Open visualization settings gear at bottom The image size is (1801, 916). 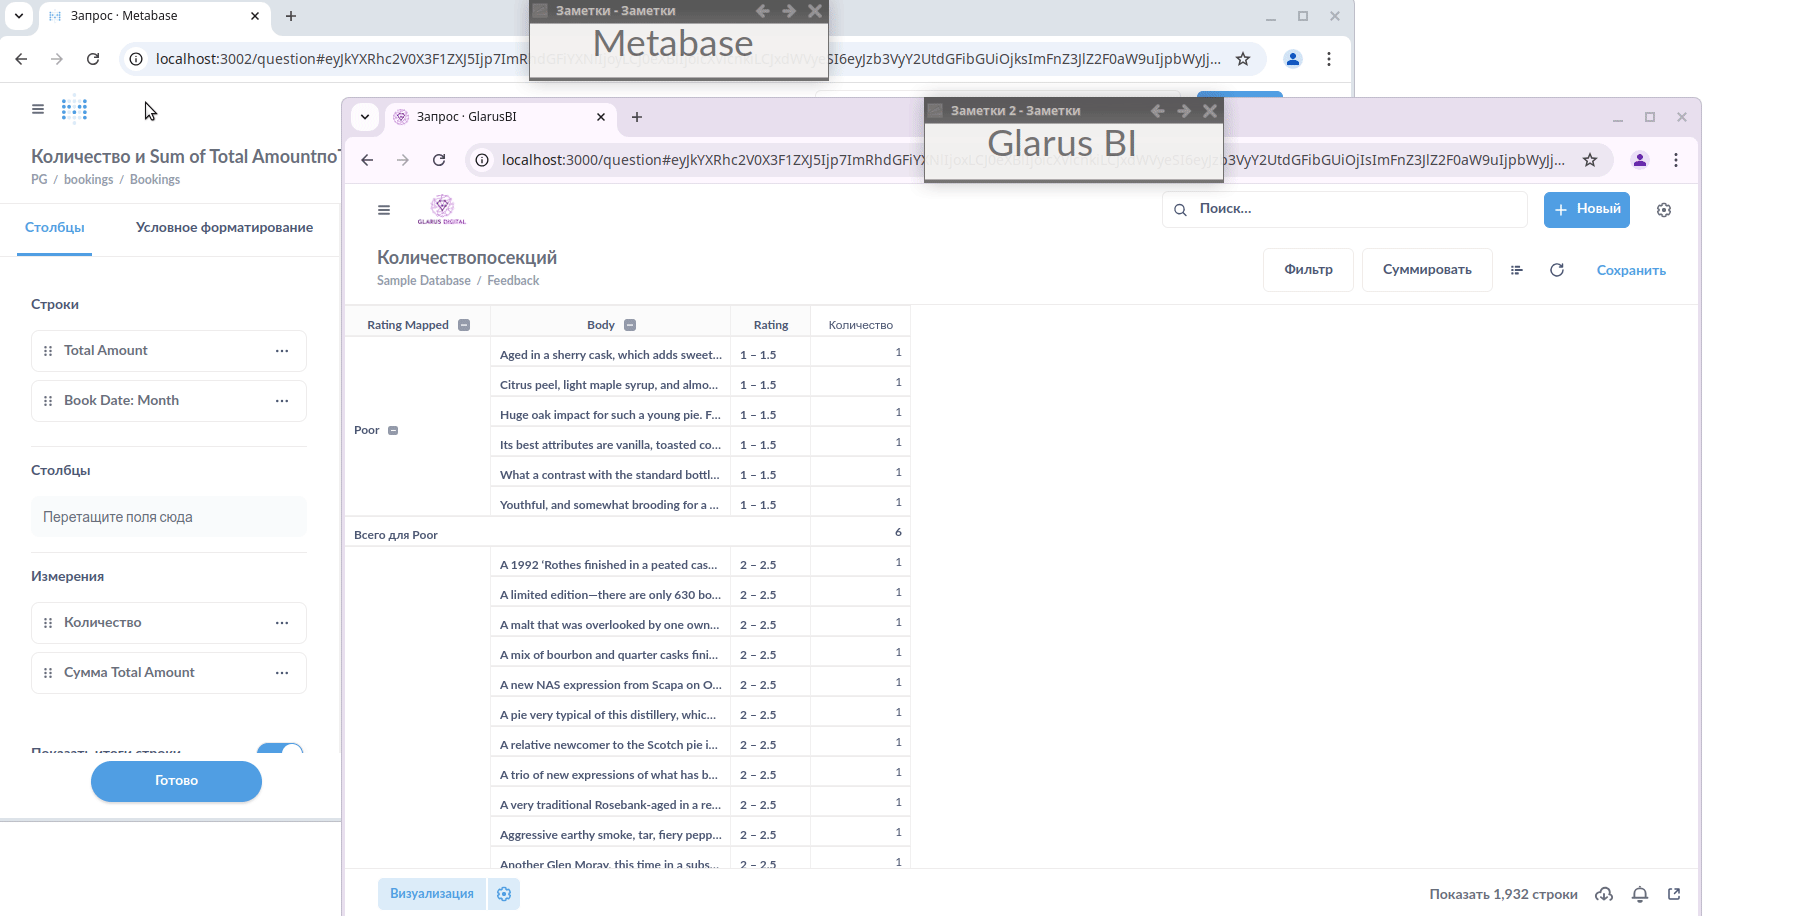[504, 894]
